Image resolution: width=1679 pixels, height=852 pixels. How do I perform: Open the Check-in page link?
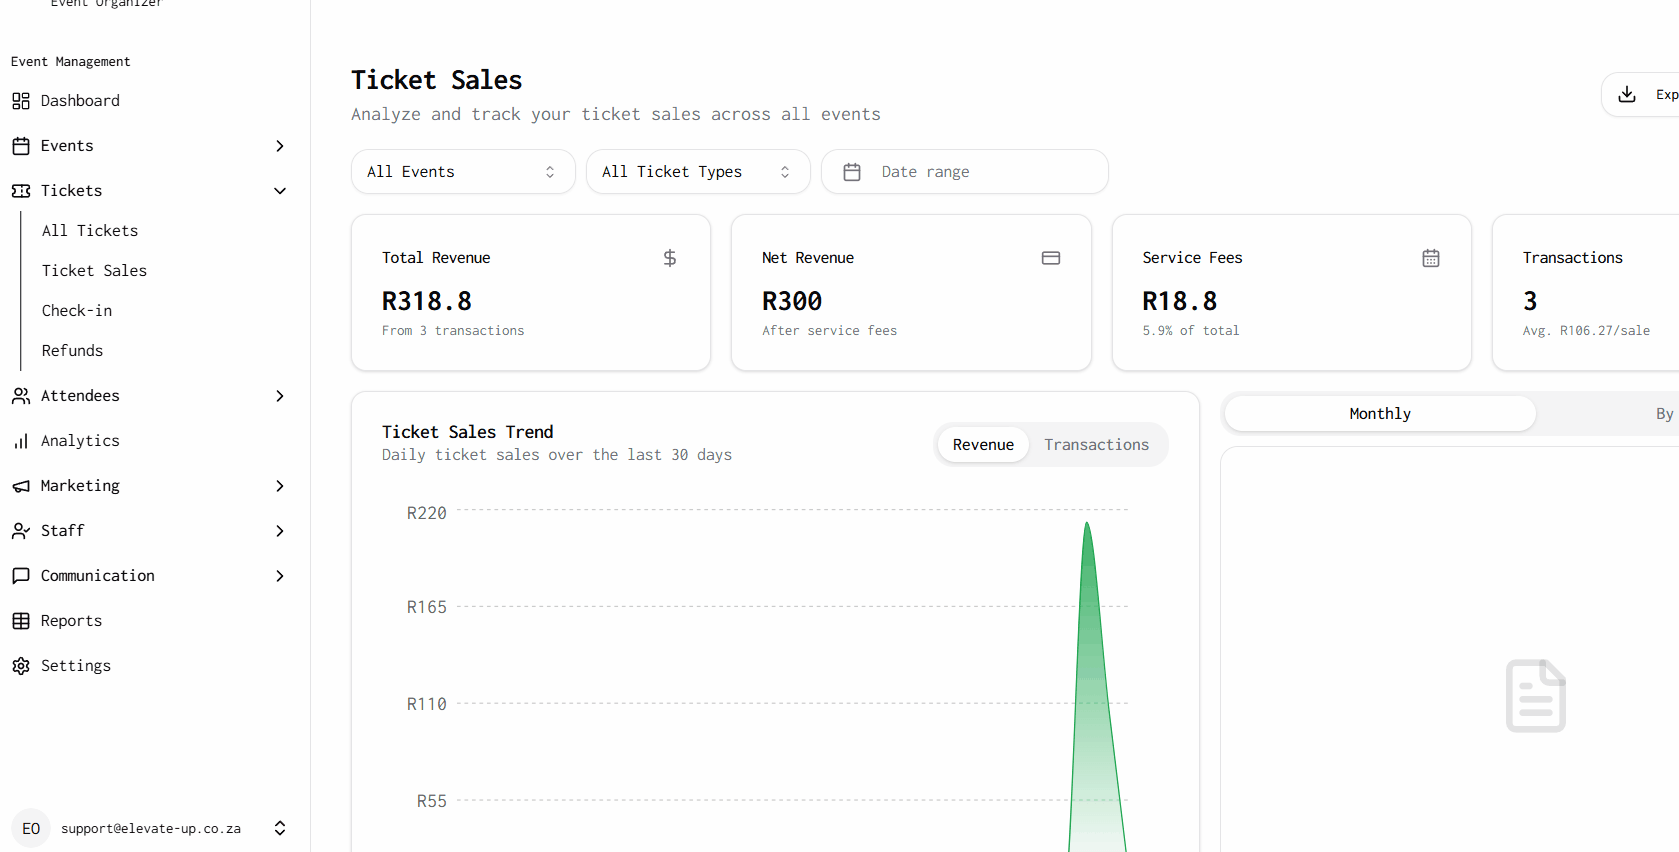(77, 311)
